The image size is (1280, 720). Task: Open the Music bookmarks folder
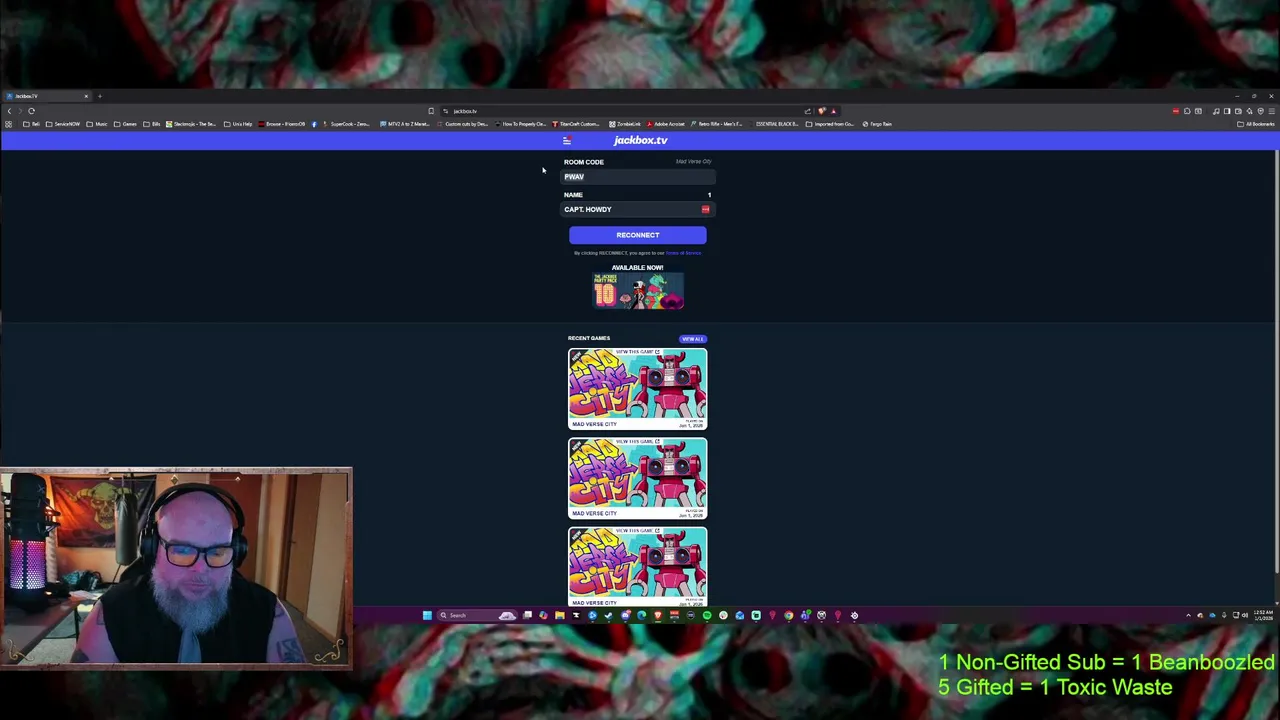click(97, 124)
